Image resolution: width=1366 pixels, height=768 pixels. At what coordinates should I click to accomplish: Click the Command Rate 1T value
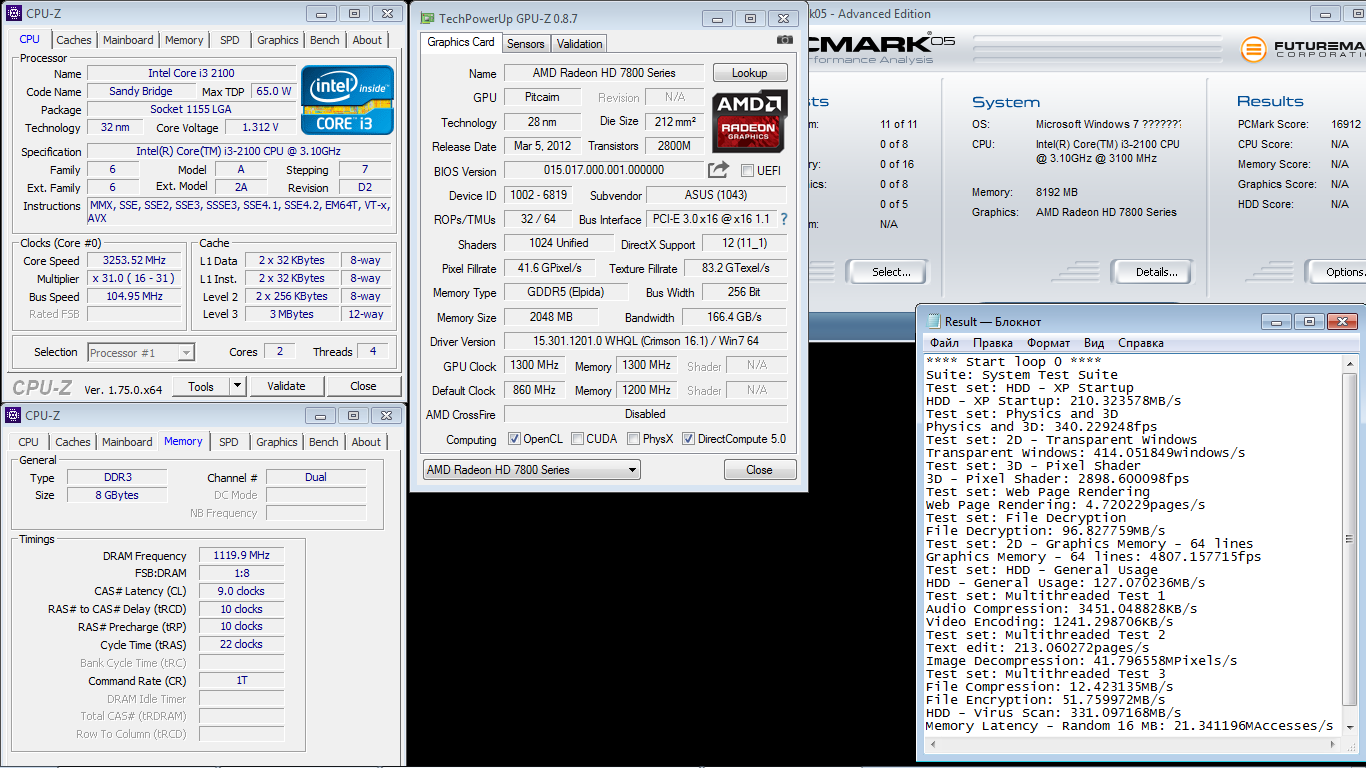pos(241,680)
